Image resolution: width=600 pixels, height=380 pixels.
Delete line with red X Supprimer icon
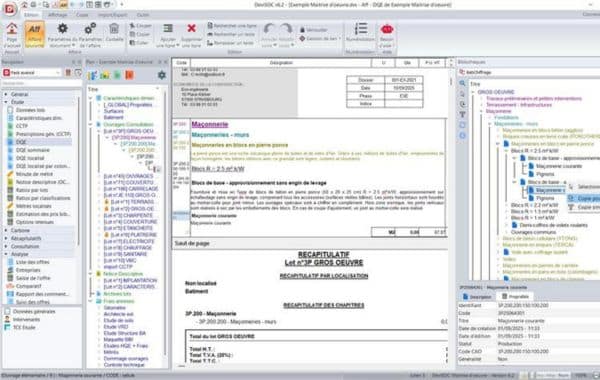click(x=191, y=34)
